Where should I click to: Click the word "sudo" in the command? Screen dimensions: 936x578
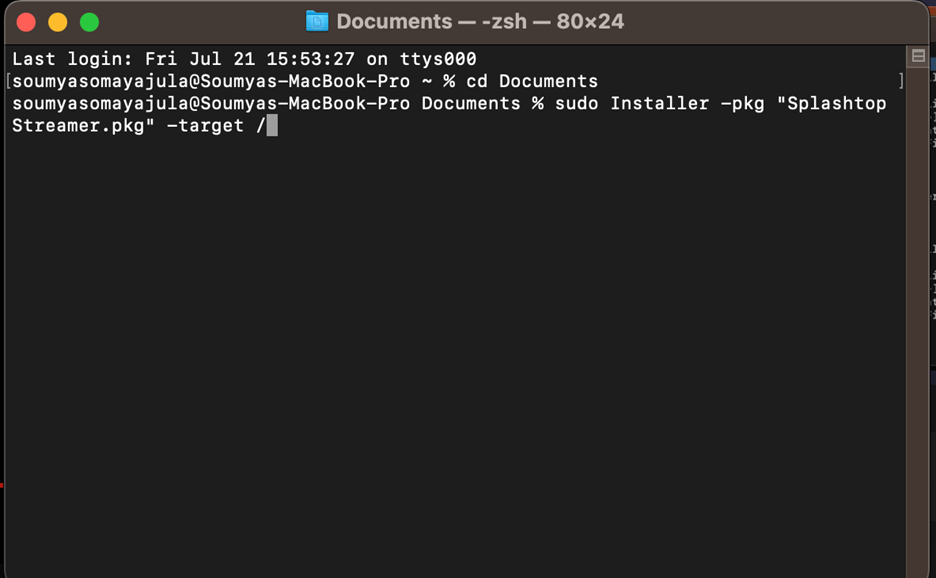576,103
